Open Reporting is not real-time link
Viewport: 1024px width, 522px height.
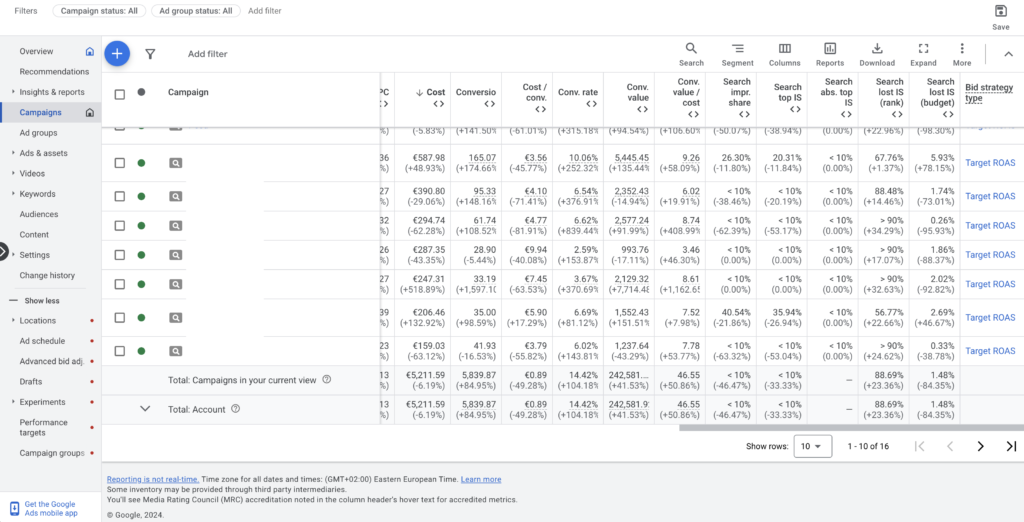click(x=153, y=480)
